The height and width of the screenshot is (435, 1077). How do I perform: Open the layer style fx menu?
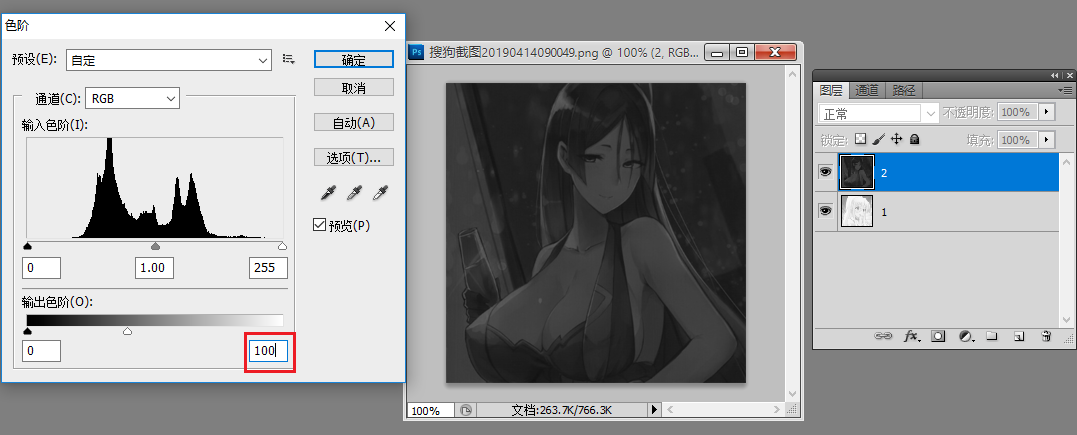(911, 336)
